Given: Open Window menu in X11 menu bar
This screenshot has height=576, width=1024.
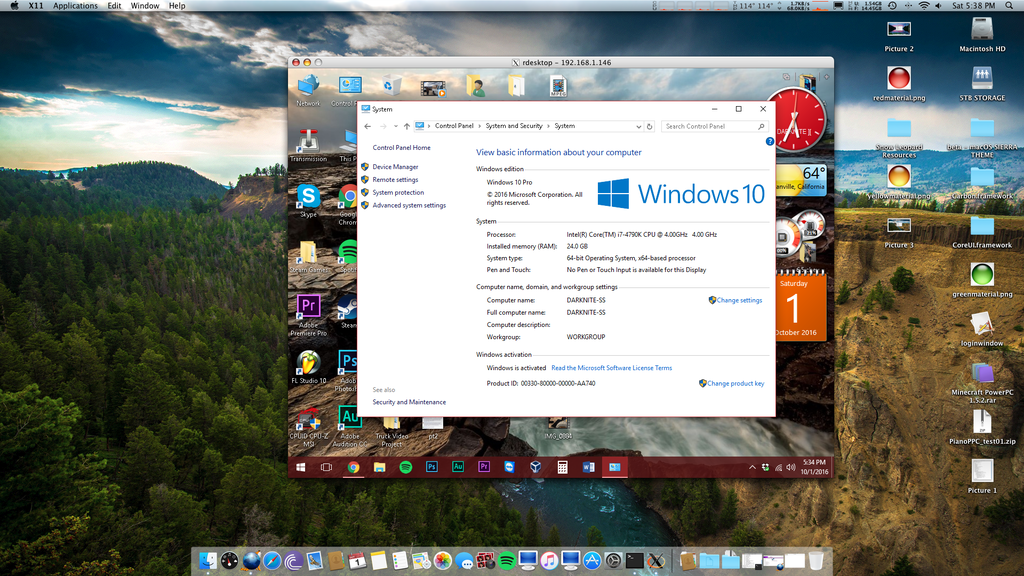Looking at the screenshot, I should pyautogui.click(x=145, y=6).
